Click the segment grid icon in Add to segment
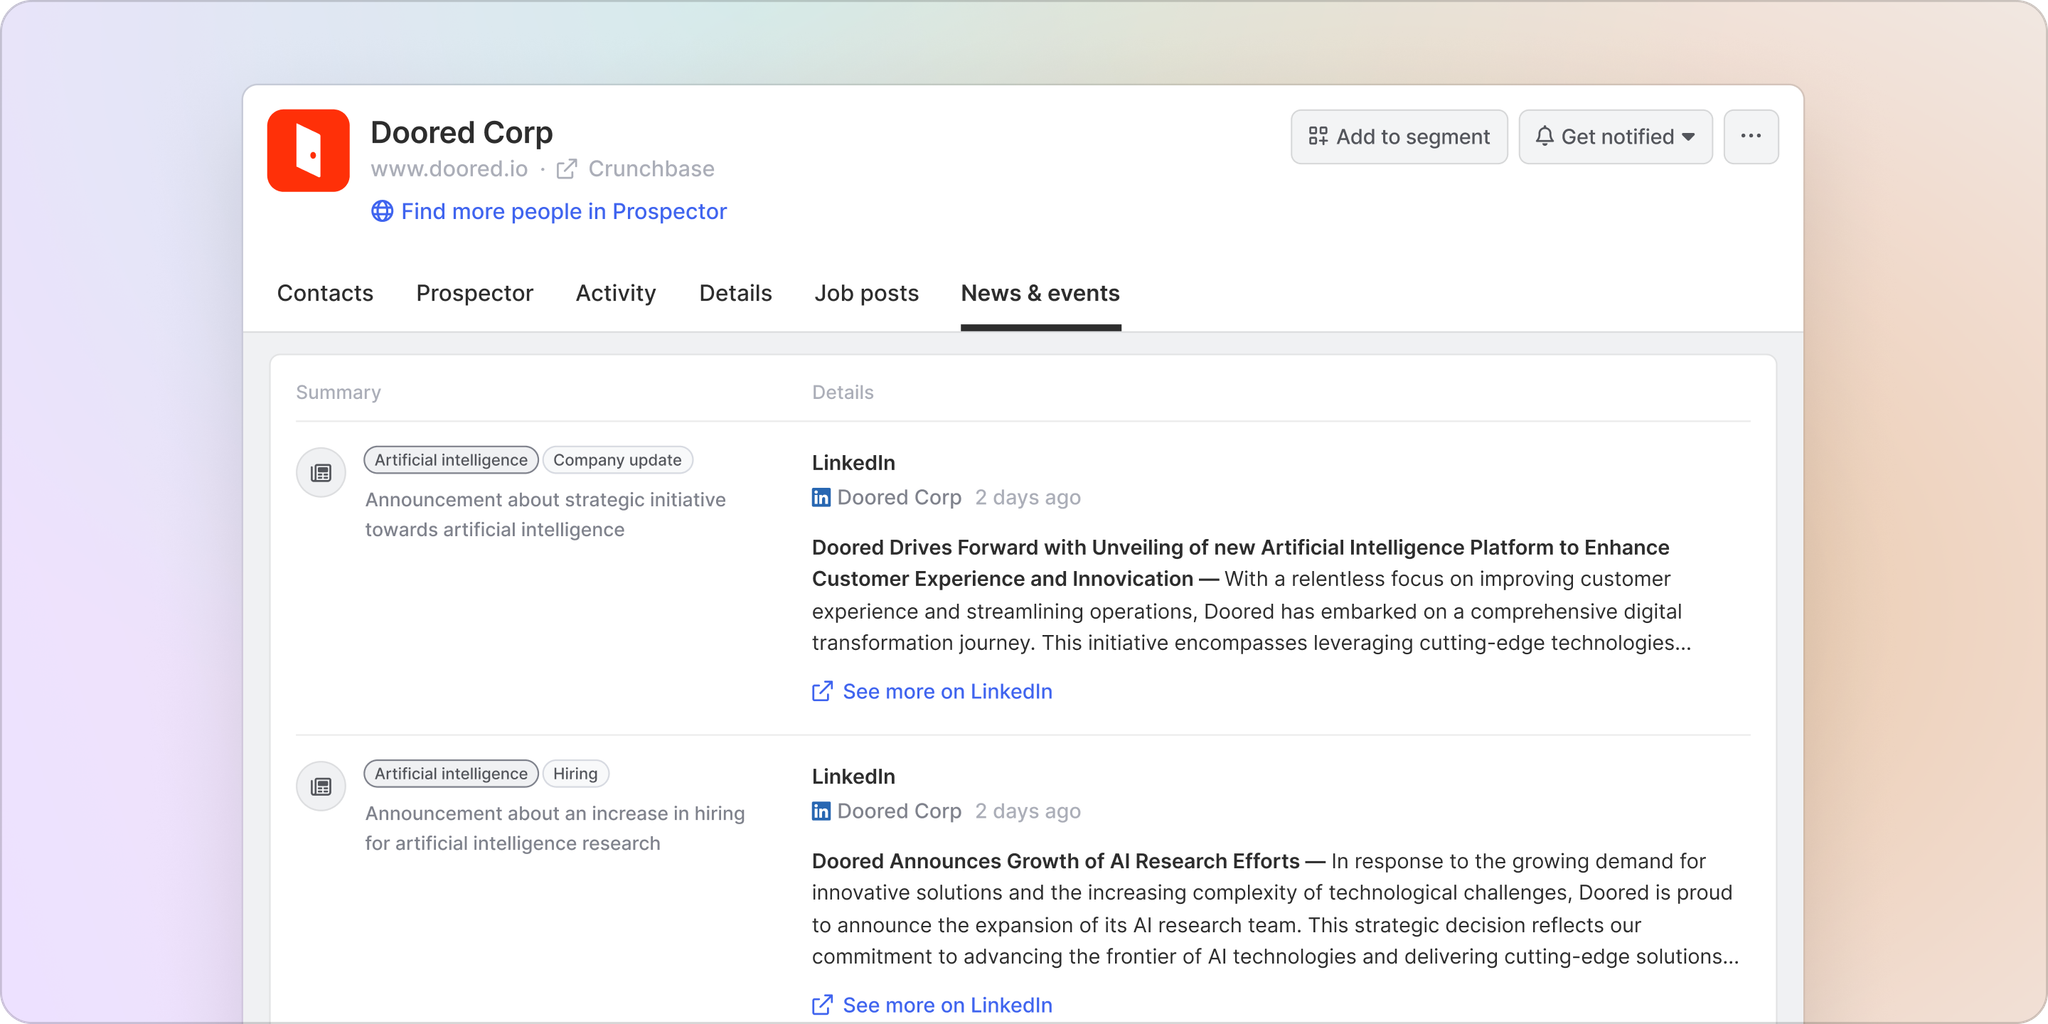 pos(1318,136)
